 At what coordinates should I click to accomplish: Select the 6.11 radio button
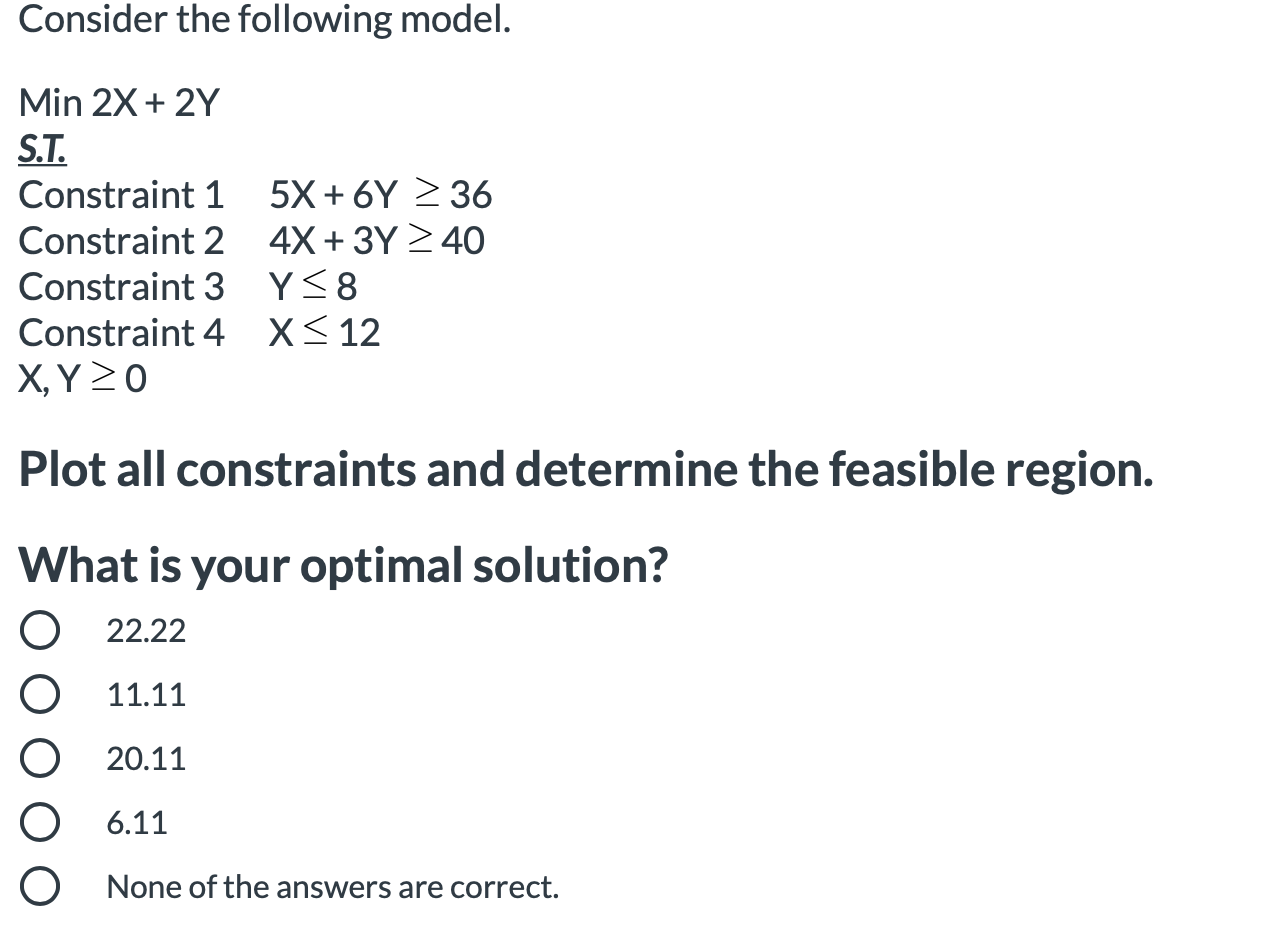click(x=40, y=822)
